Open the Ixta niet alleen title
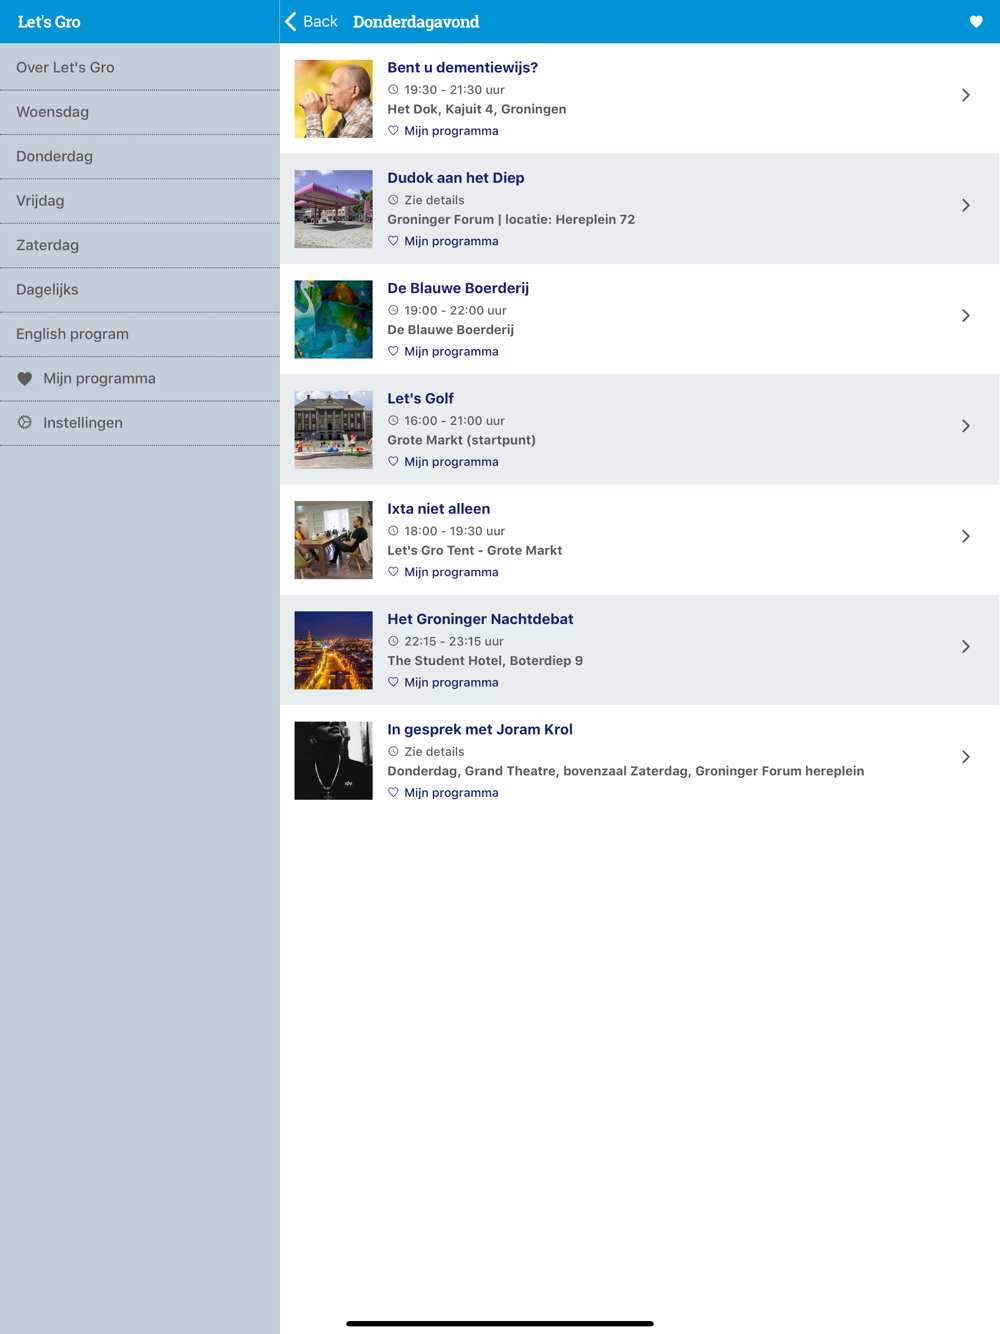 [438, 509]
